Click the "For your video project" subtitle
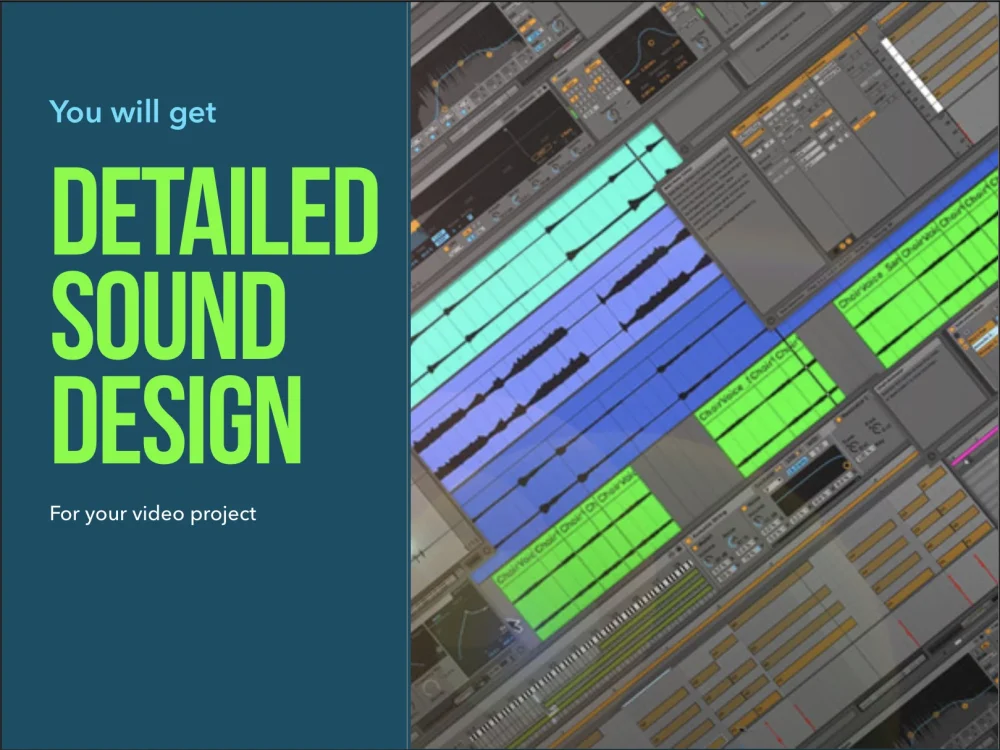This screenshot has height=750, width=1000. pyautogui.click(x=153, y=514)
